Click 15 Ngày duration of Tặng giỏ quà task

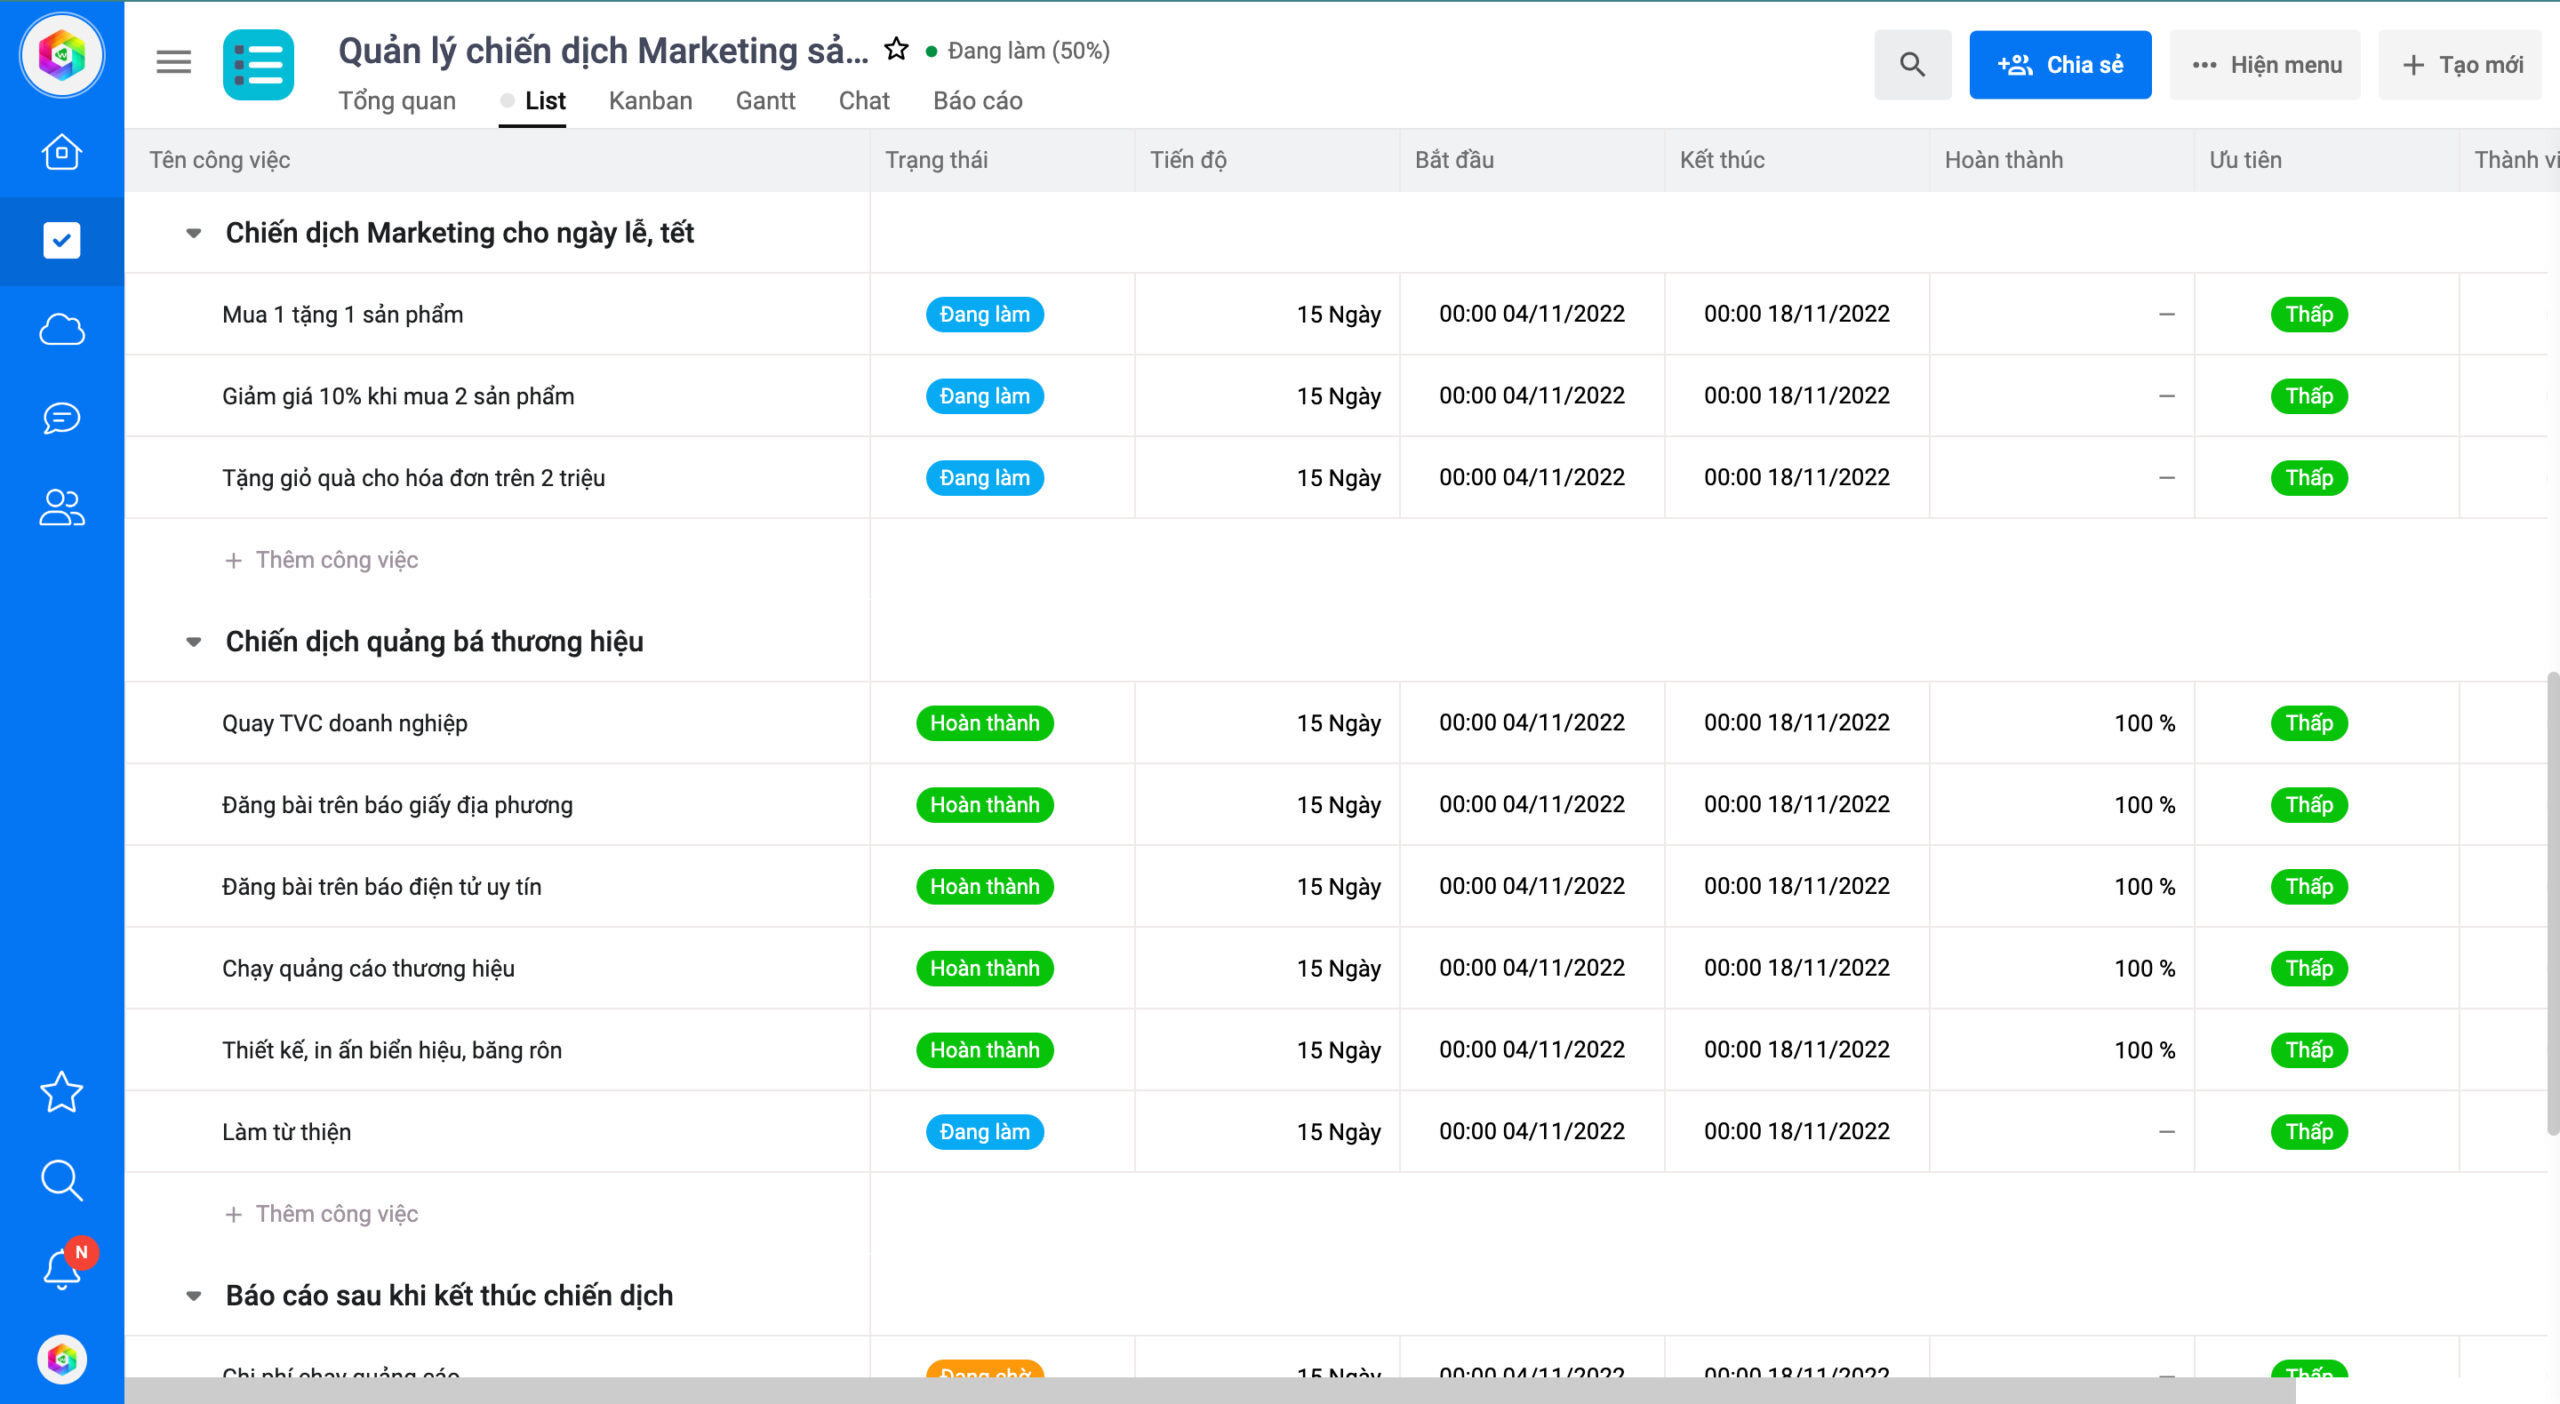[x=1339, y=478]
